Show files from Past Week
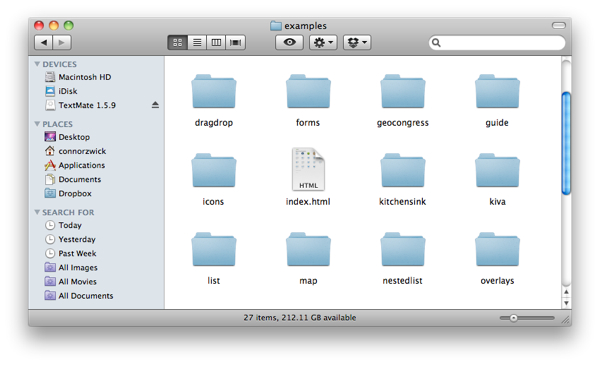The image size is (600, 365). (71, 254)
